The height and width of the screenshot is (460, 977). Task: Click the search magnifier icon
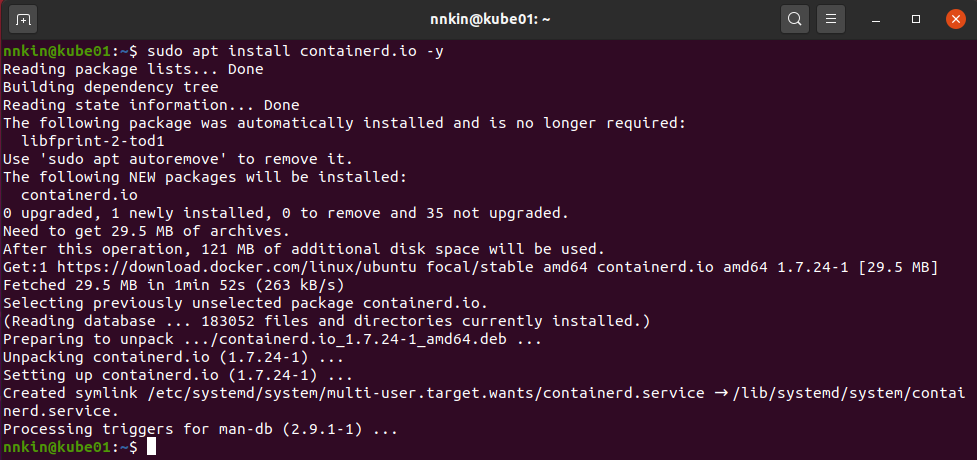click(x=794, y=19)
